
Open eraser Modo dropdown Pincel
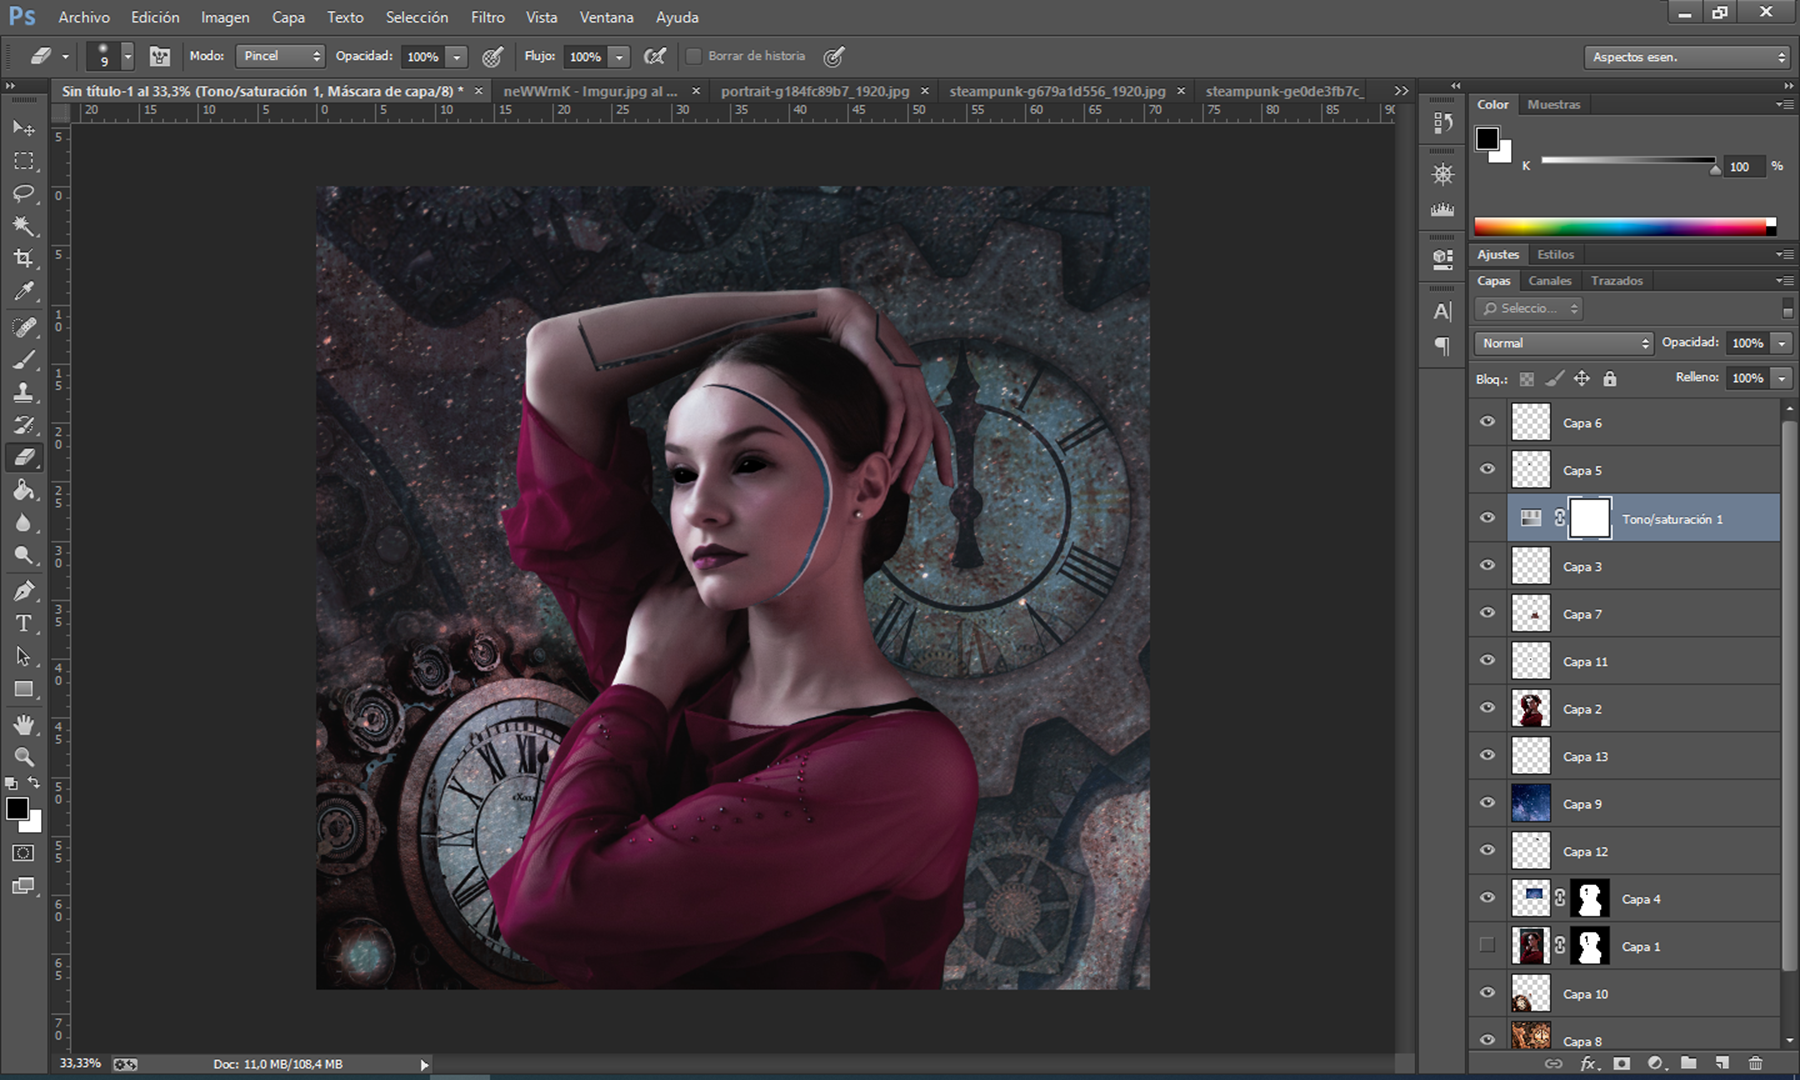click(280, 56)
